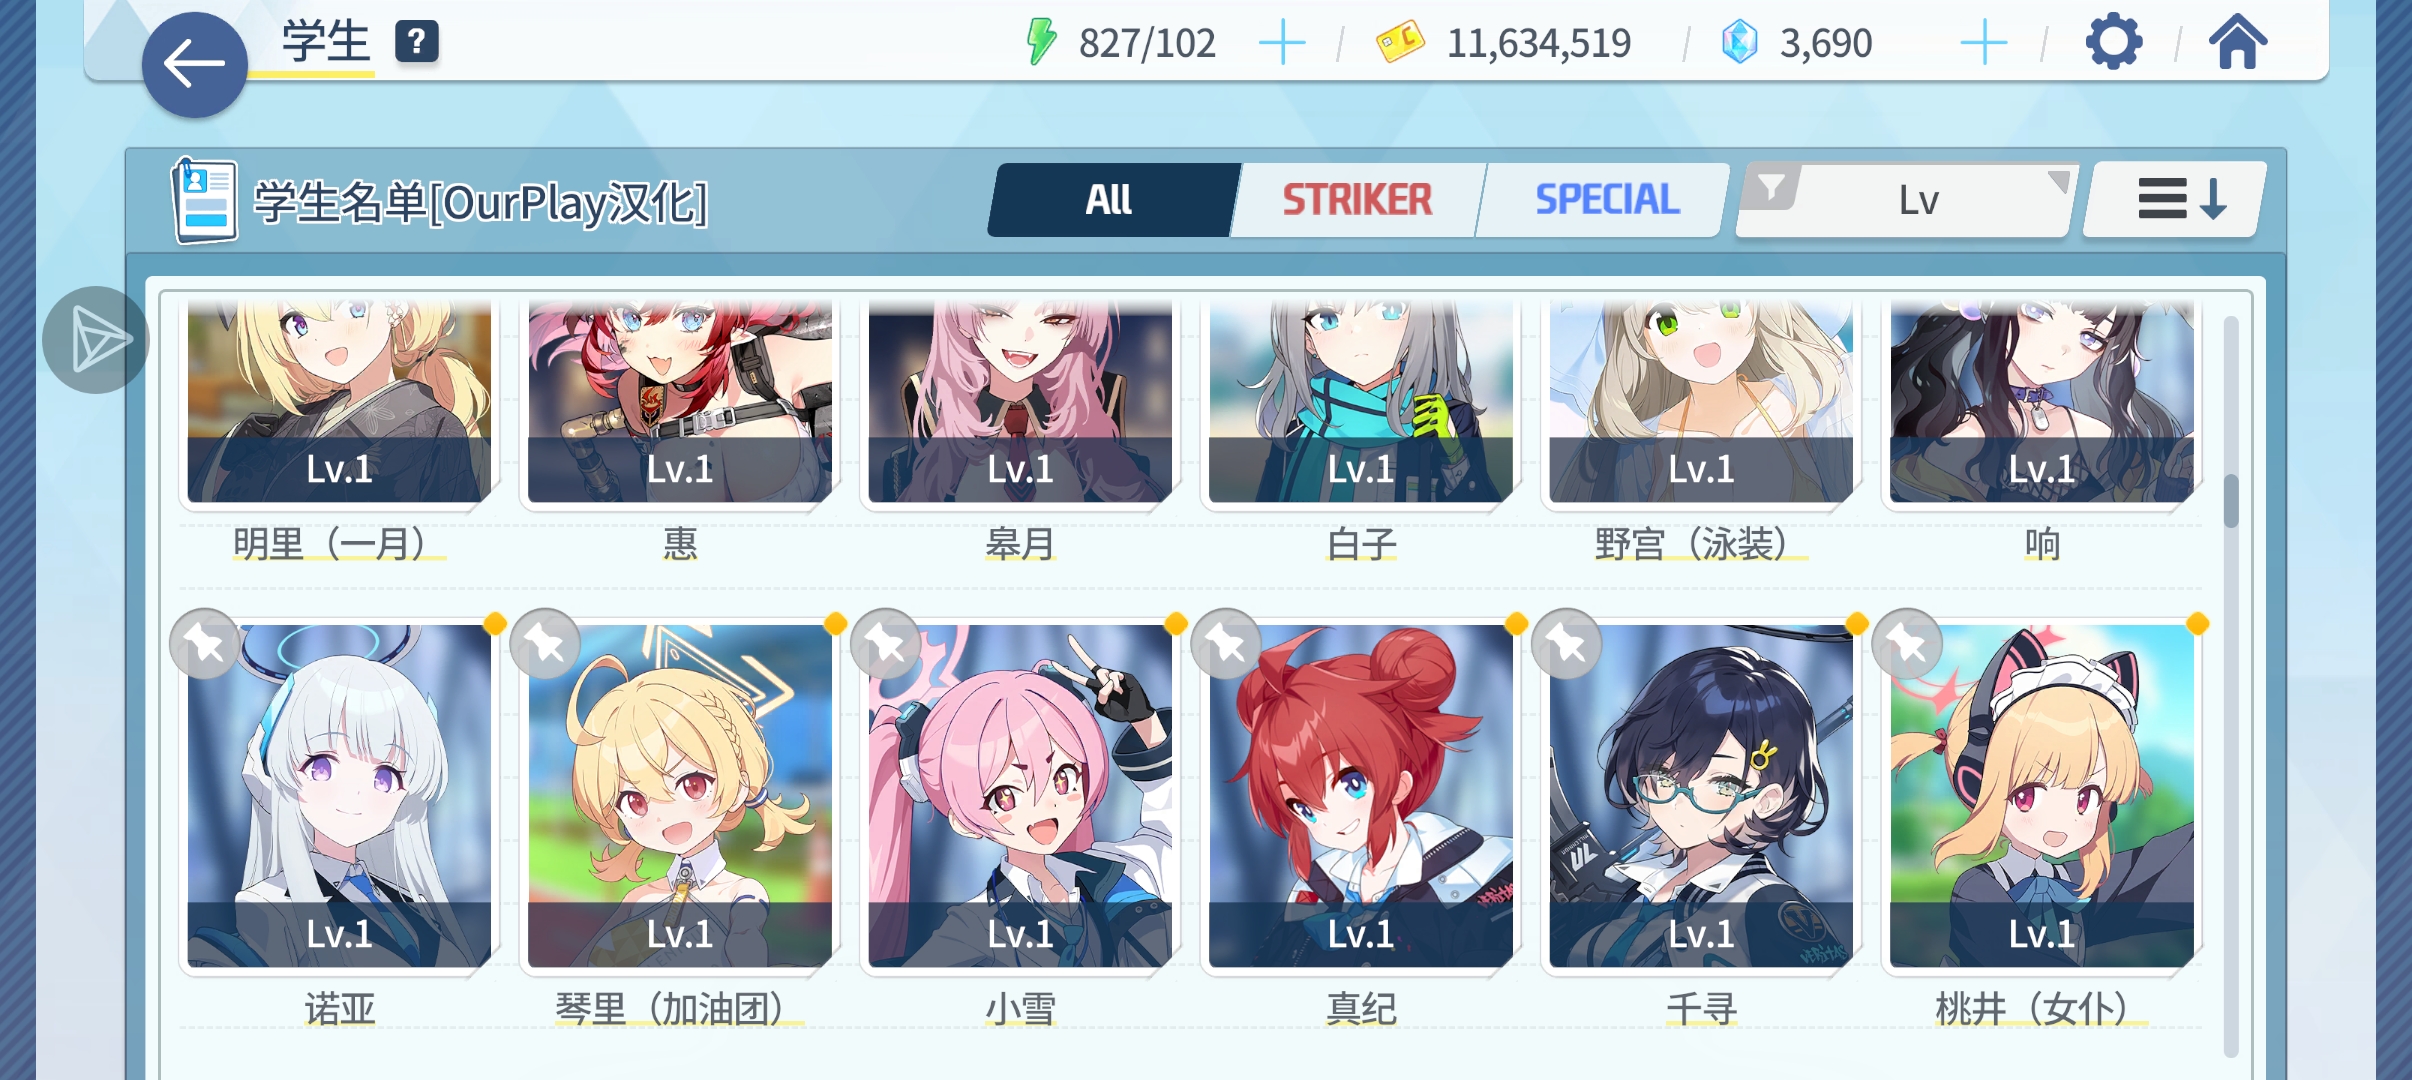Open student 白子's portrait card

coord(1361,400)
